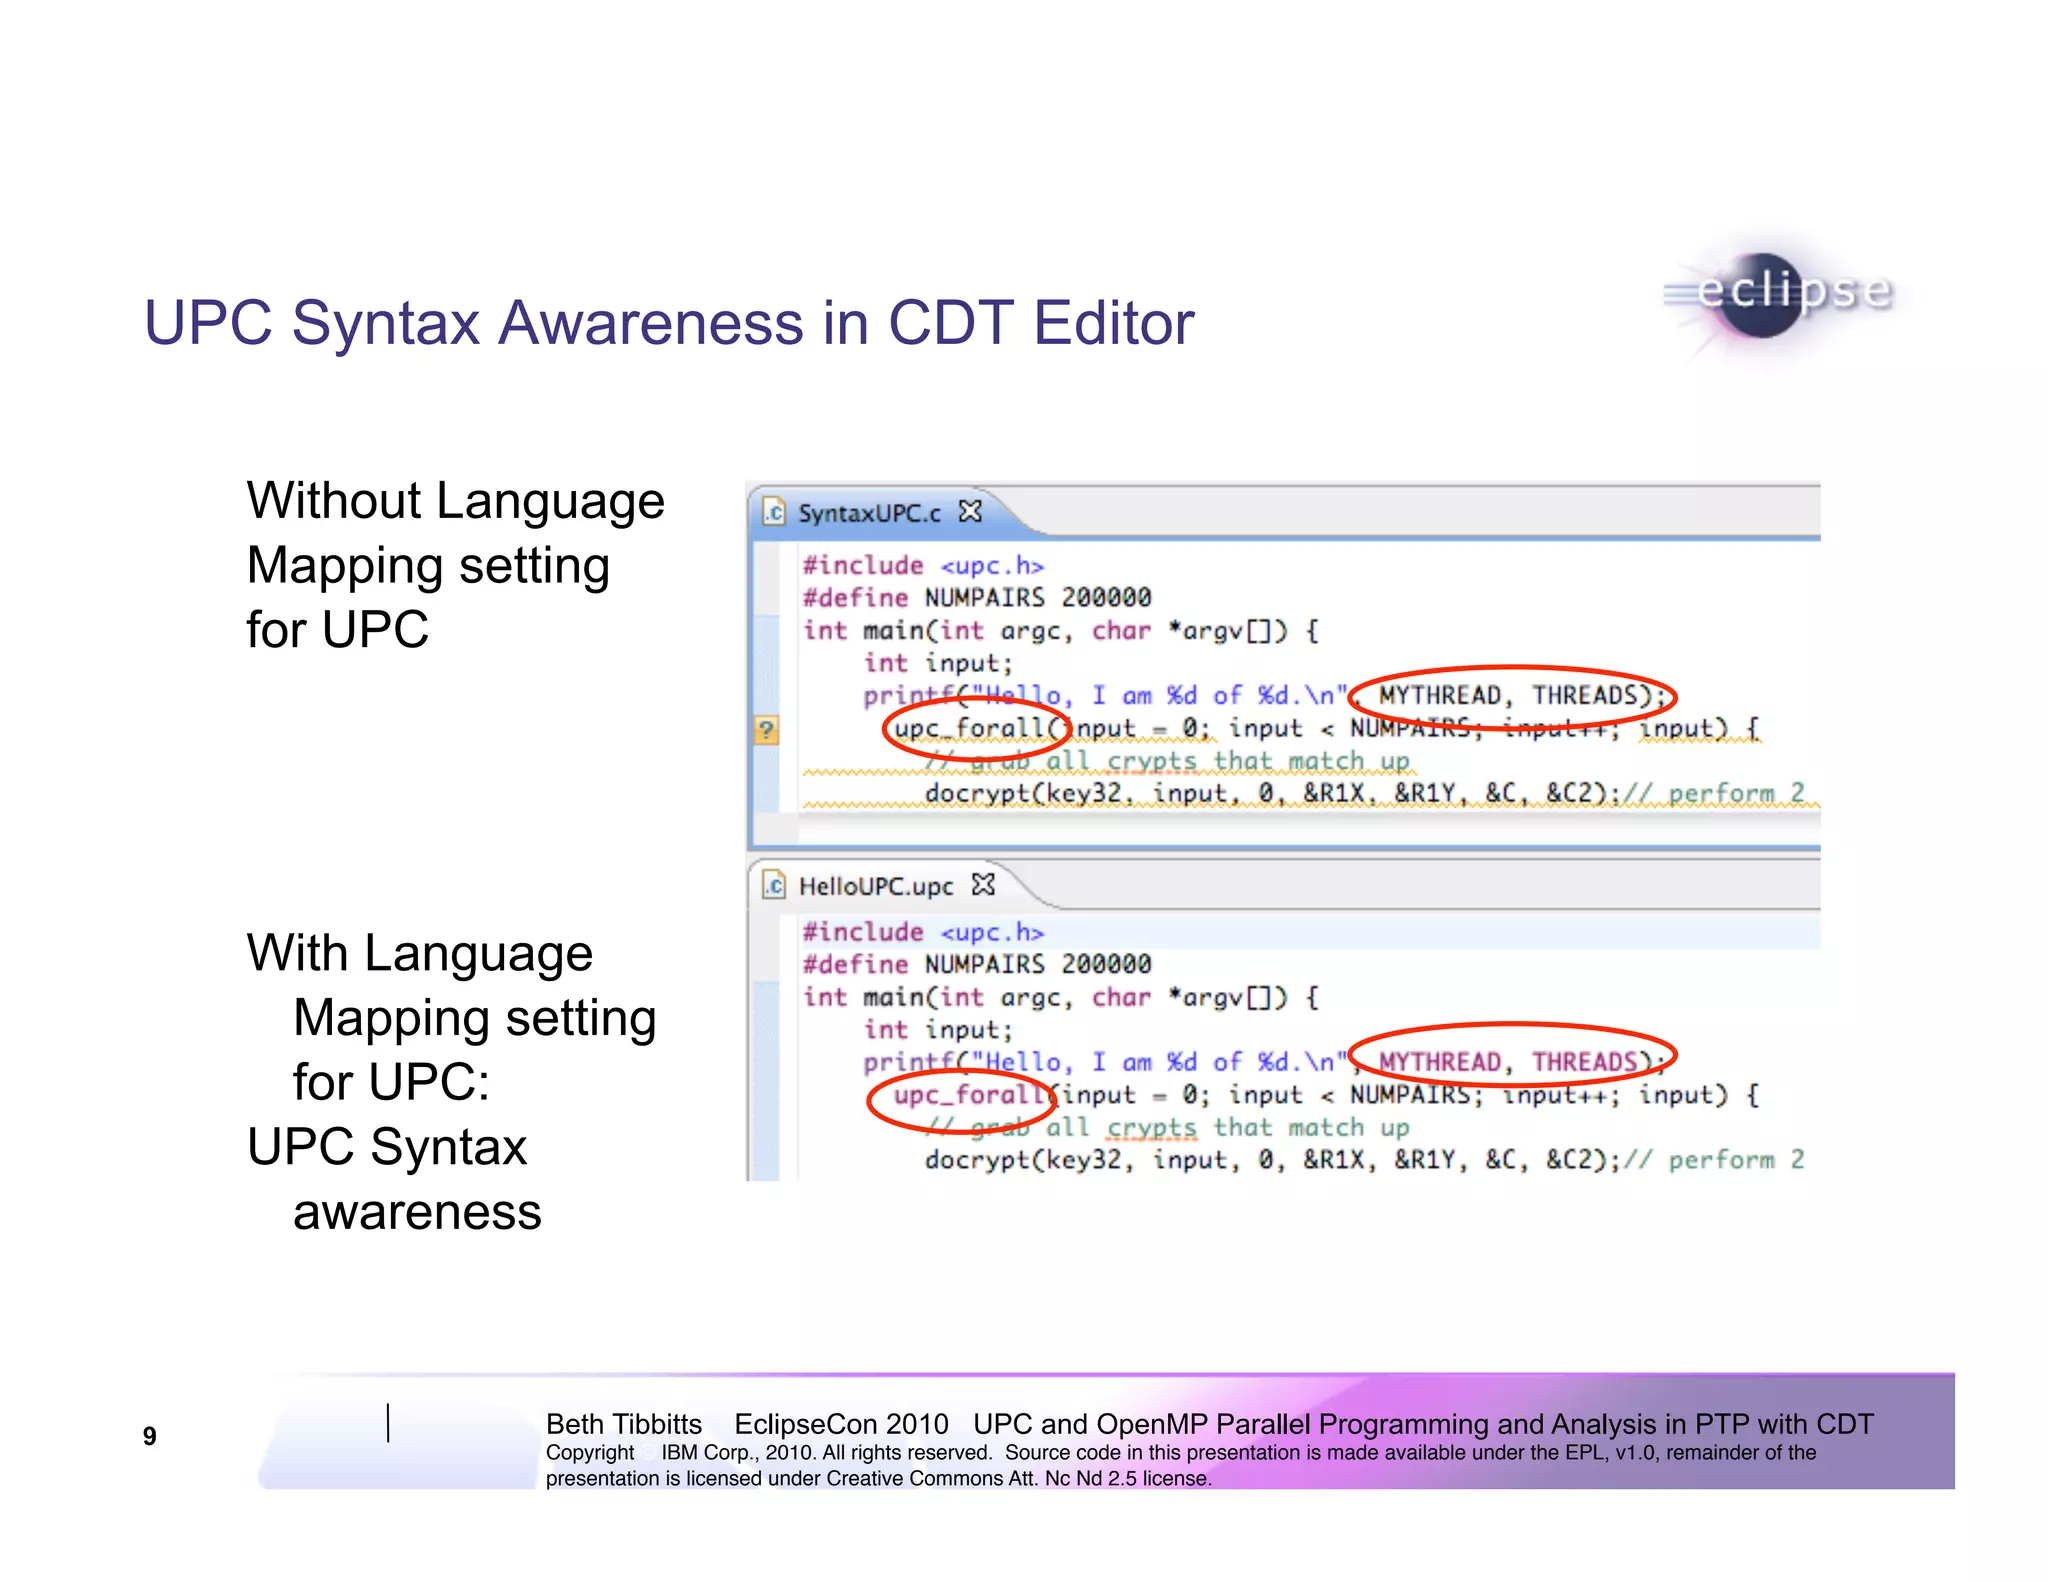Click the Eclipse logo

1782,295
